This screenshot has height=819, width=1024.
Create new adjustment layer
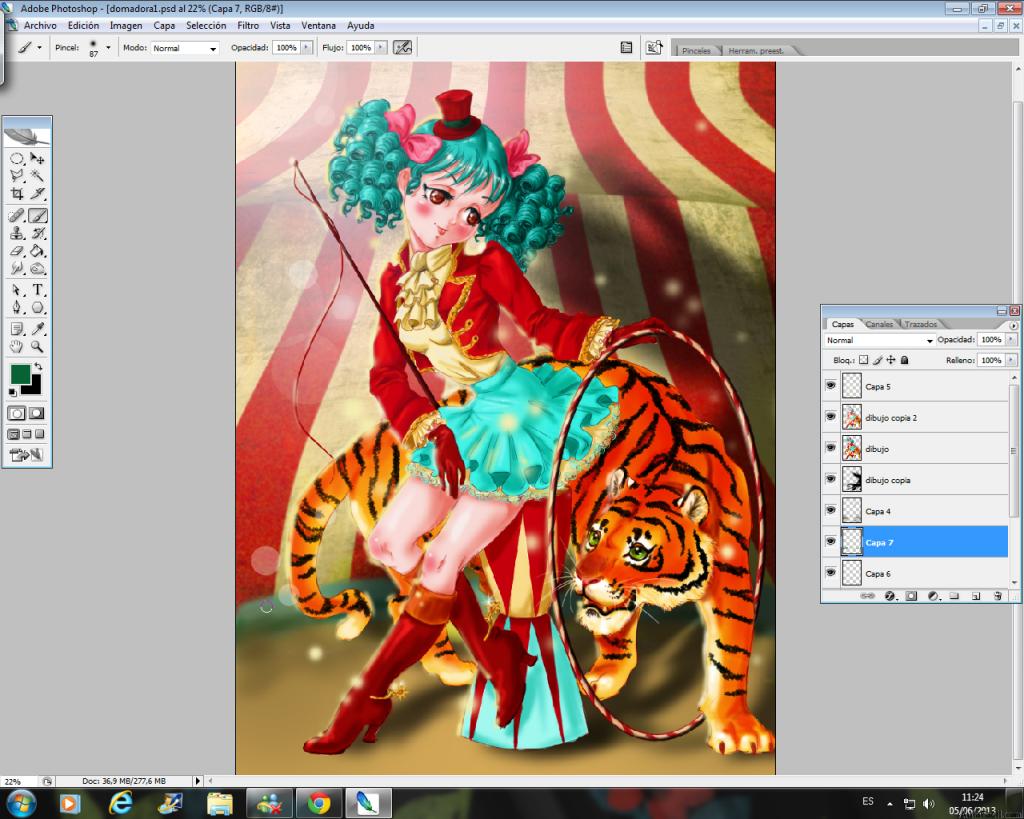tap(933, 596)
